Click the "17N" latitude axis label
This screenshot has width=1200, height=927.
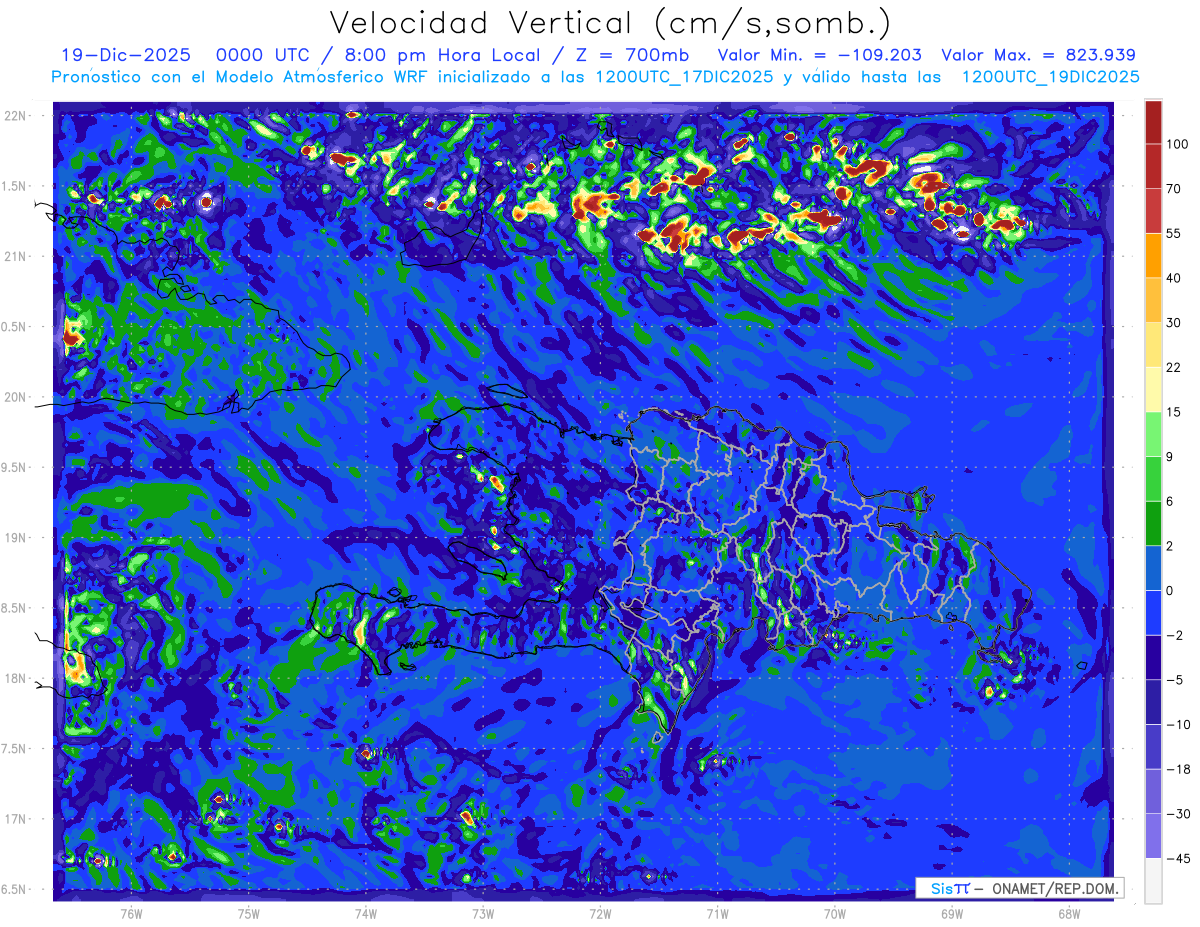click(x=16, y=819)
